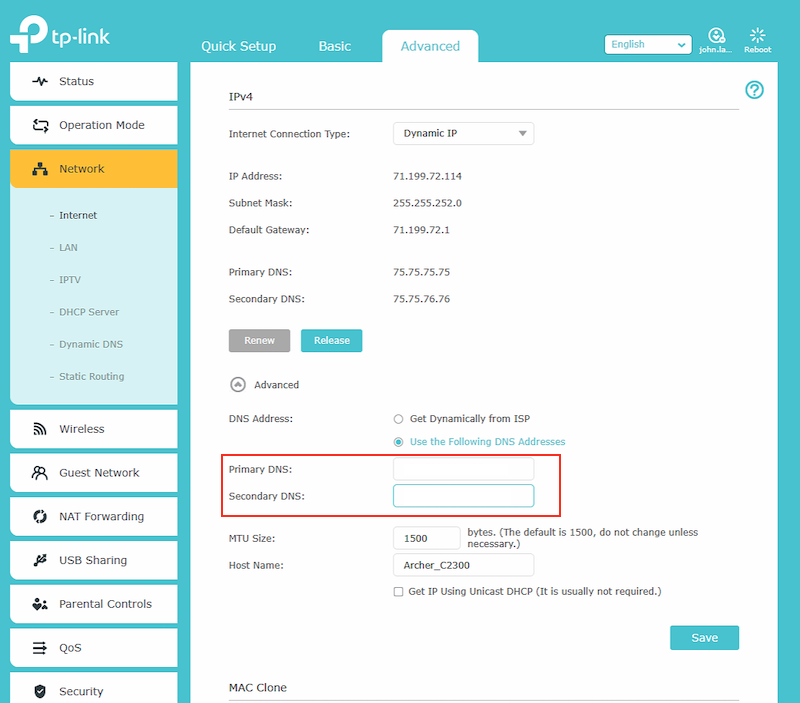The height and width of the screenshot is (703, 800).
Task: Click the tp-link logo
Action: [x=60, y=34]
